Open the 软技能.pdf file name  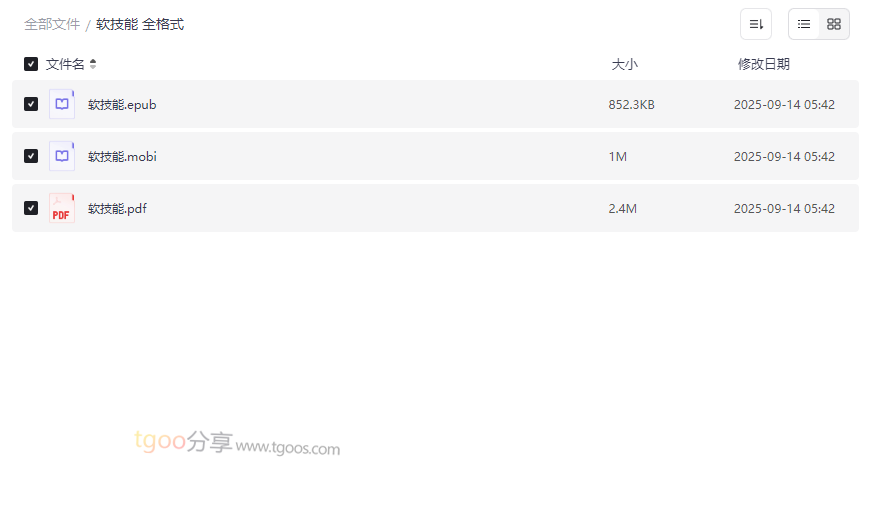(x=117, y=208)
